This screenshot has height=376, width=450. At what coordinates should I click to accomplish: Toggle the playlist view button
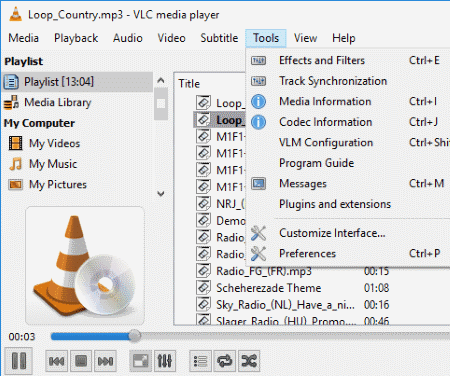pos(200,361)
